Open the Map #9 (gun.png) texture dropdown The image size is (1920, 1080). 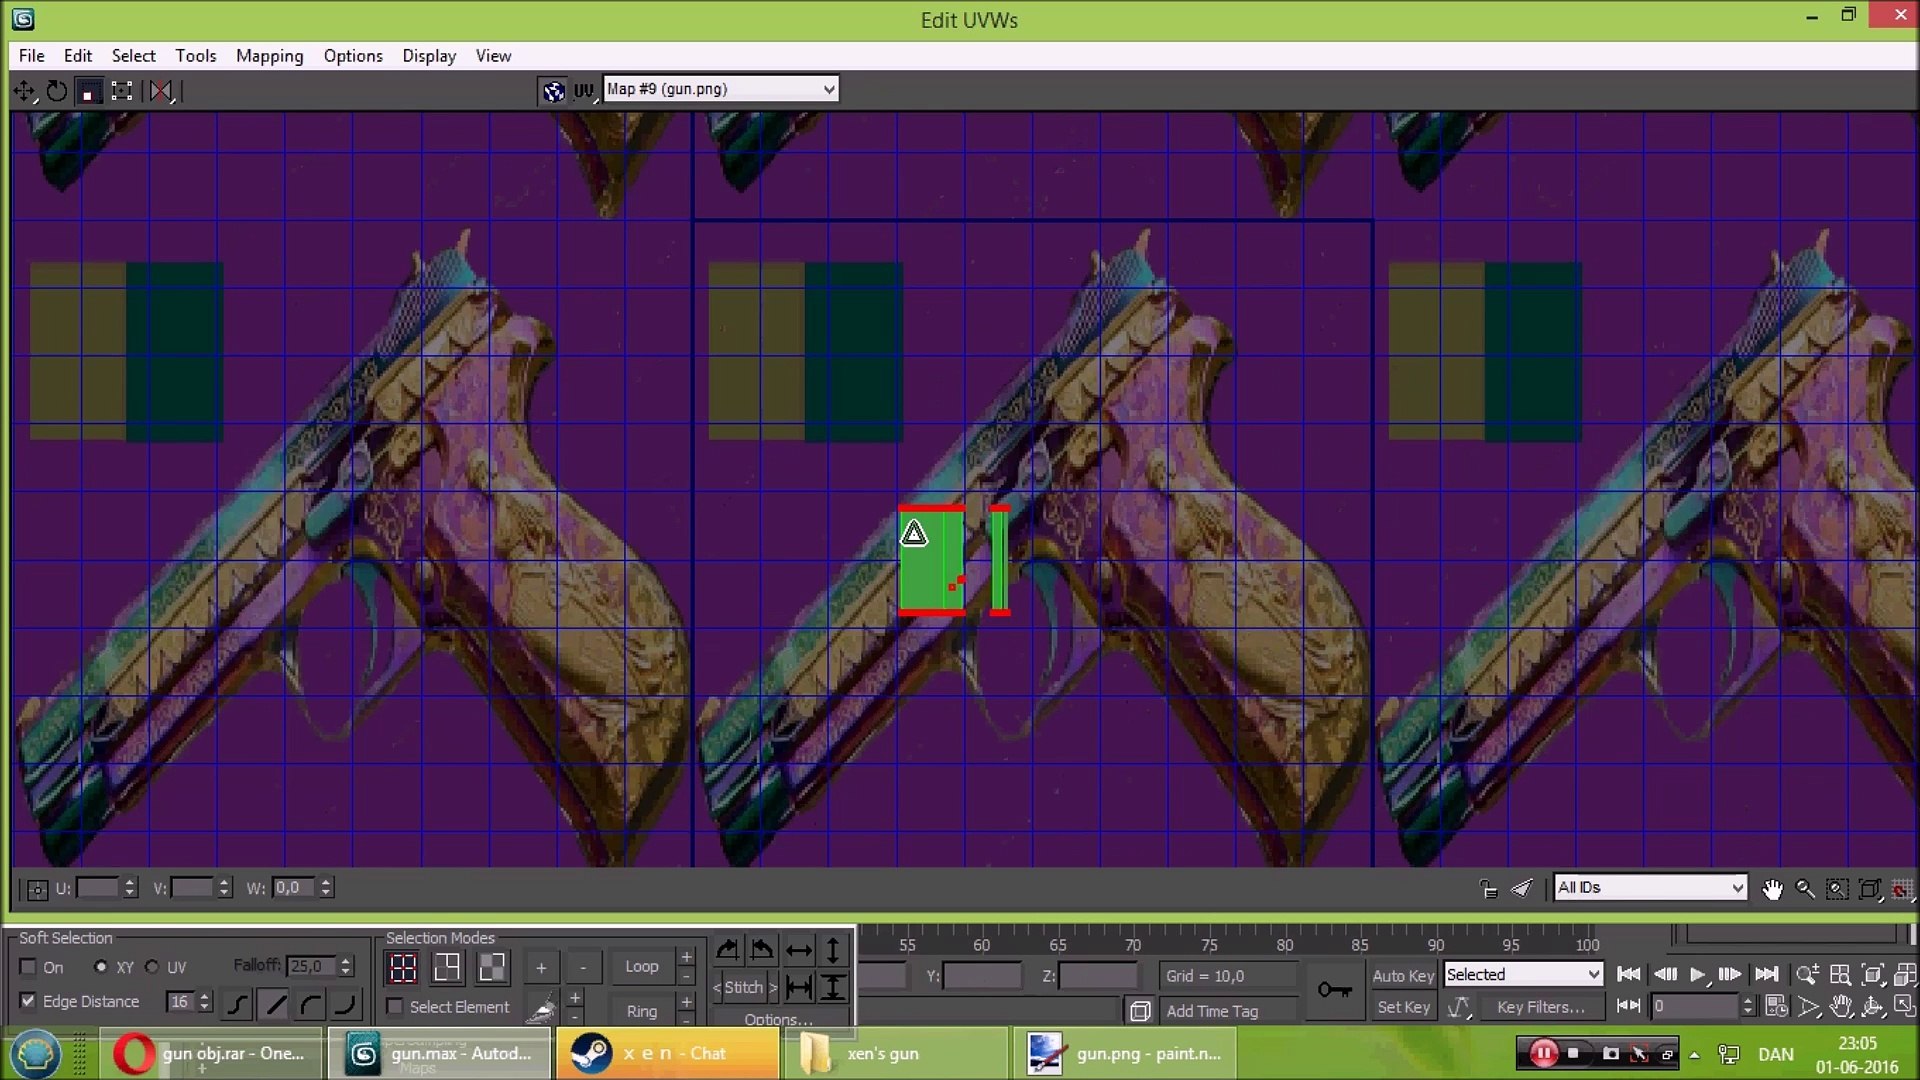[720, 89]
